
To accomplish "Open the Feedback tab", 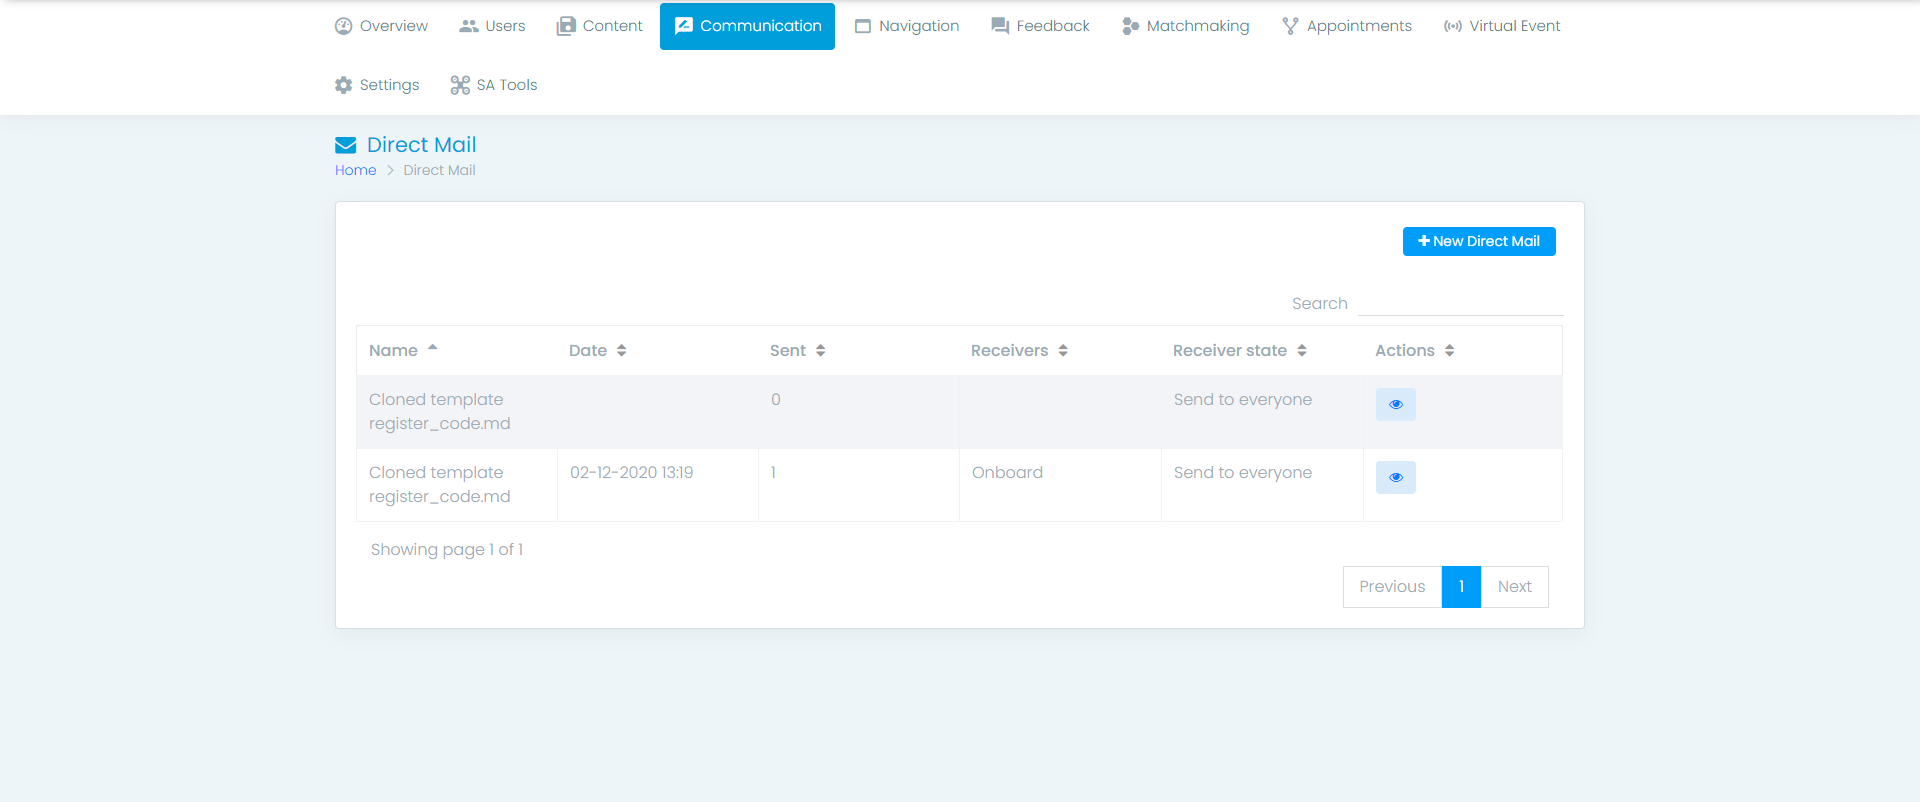I will [x=1040, y=26].
